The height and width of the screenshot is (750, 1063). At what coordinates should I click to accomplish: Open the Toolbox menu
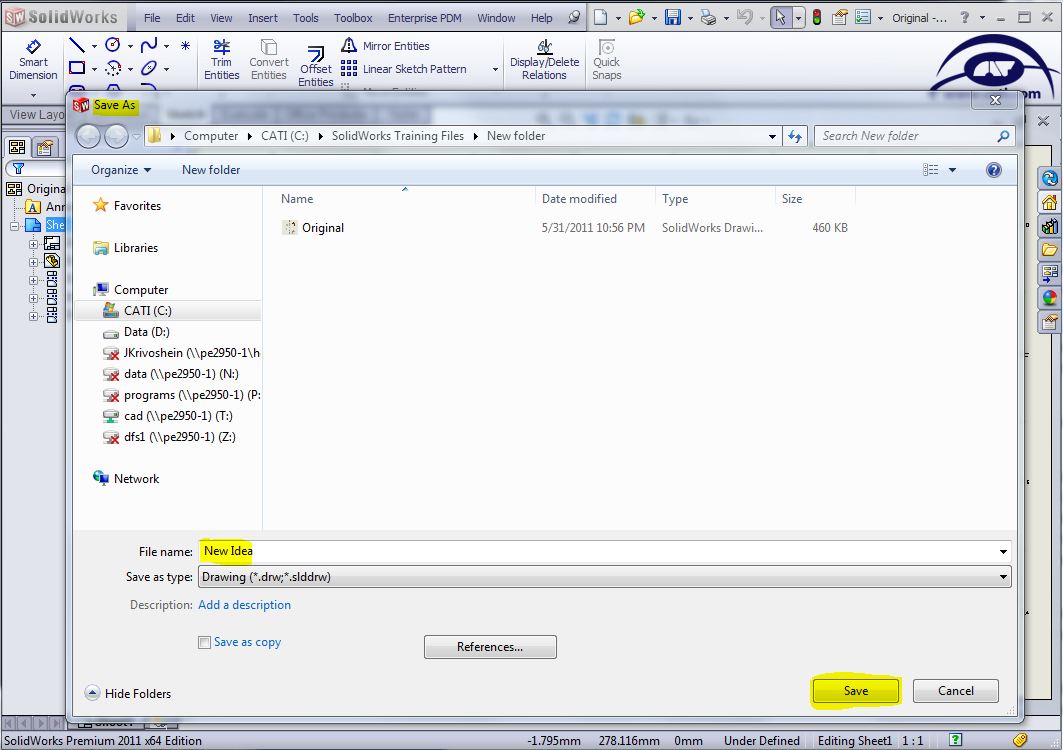point(353,18)
